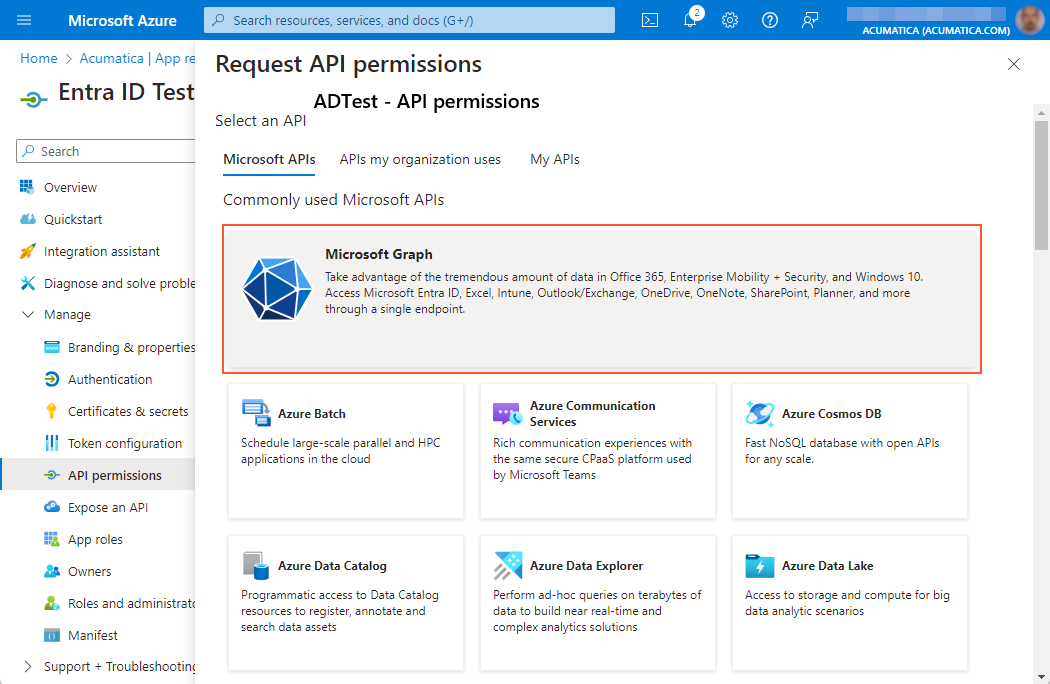This screenshot has height=684, width=1050.
Task: Go to Home via the breadcrumb
Action: [x=38, y=58]
